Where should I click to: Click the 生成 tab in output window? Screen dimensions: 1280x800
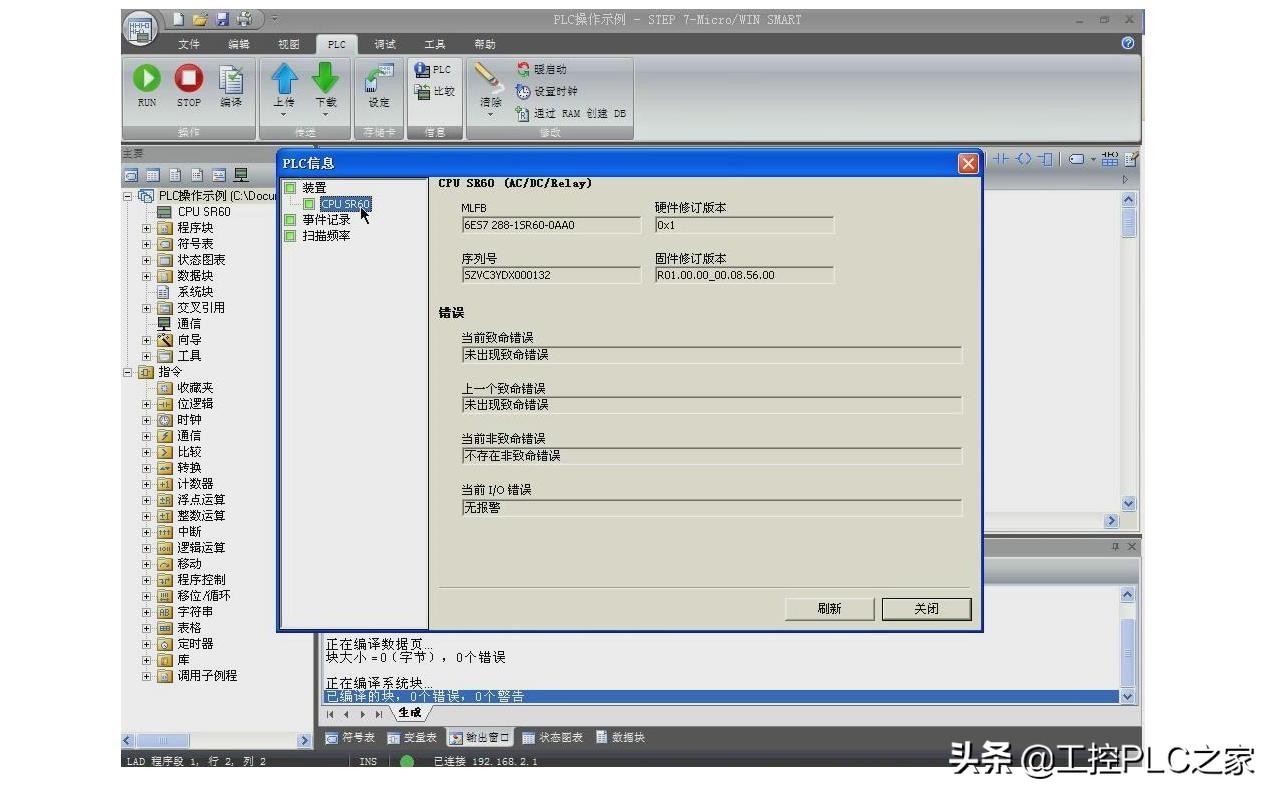click(x=410, y=713)
